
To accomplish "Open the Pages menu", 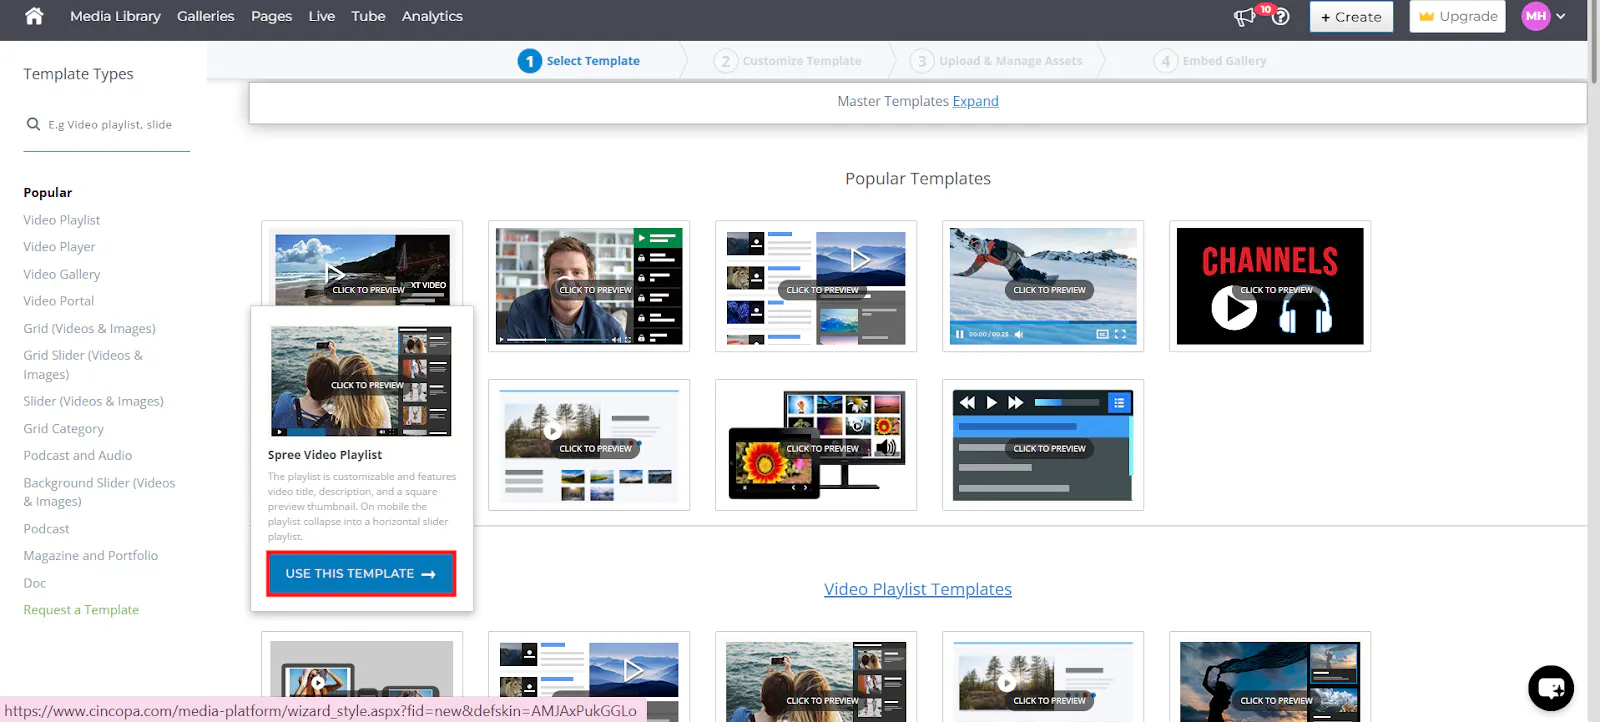I will 271,16.
